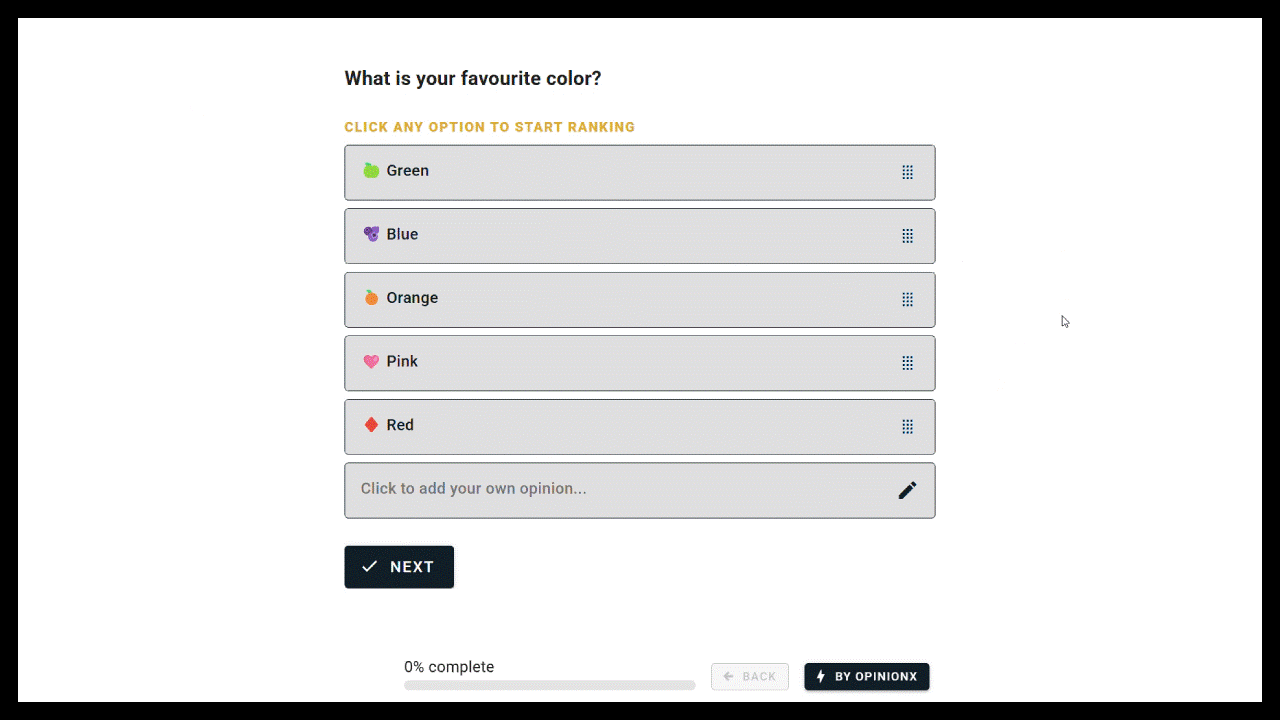The image size is (1280, 720).
Task: Click the orange fruit emoji icon
Action: pyautogui.click(x=371, y=298)
